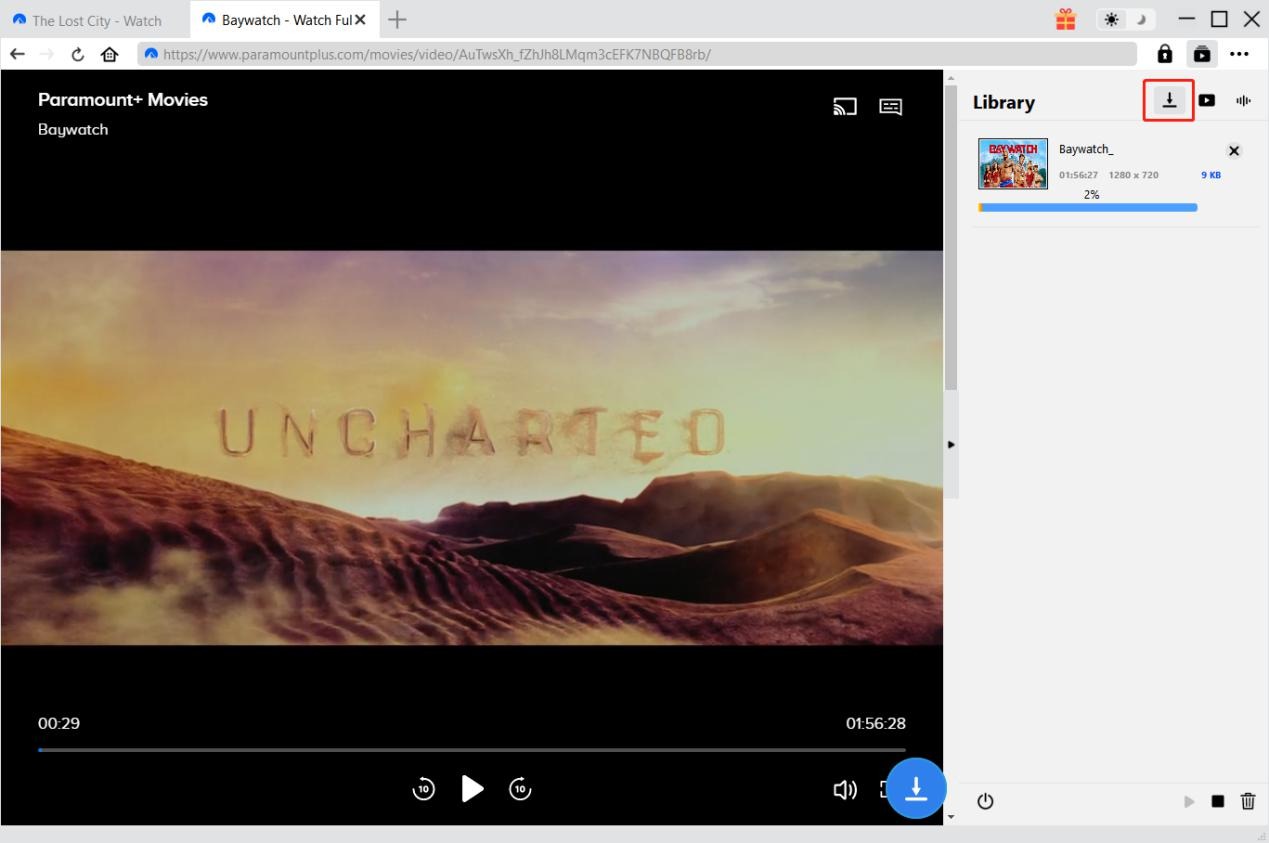Click the power/shutdown icon in Library footer

[985, 801]
